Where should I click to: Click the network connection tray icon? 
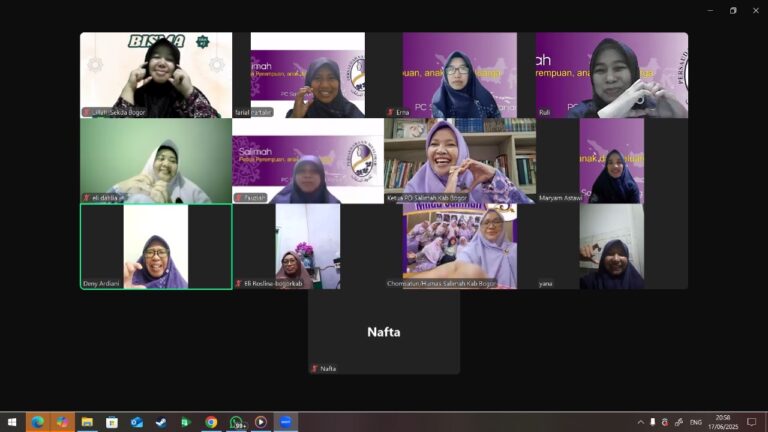678,422
